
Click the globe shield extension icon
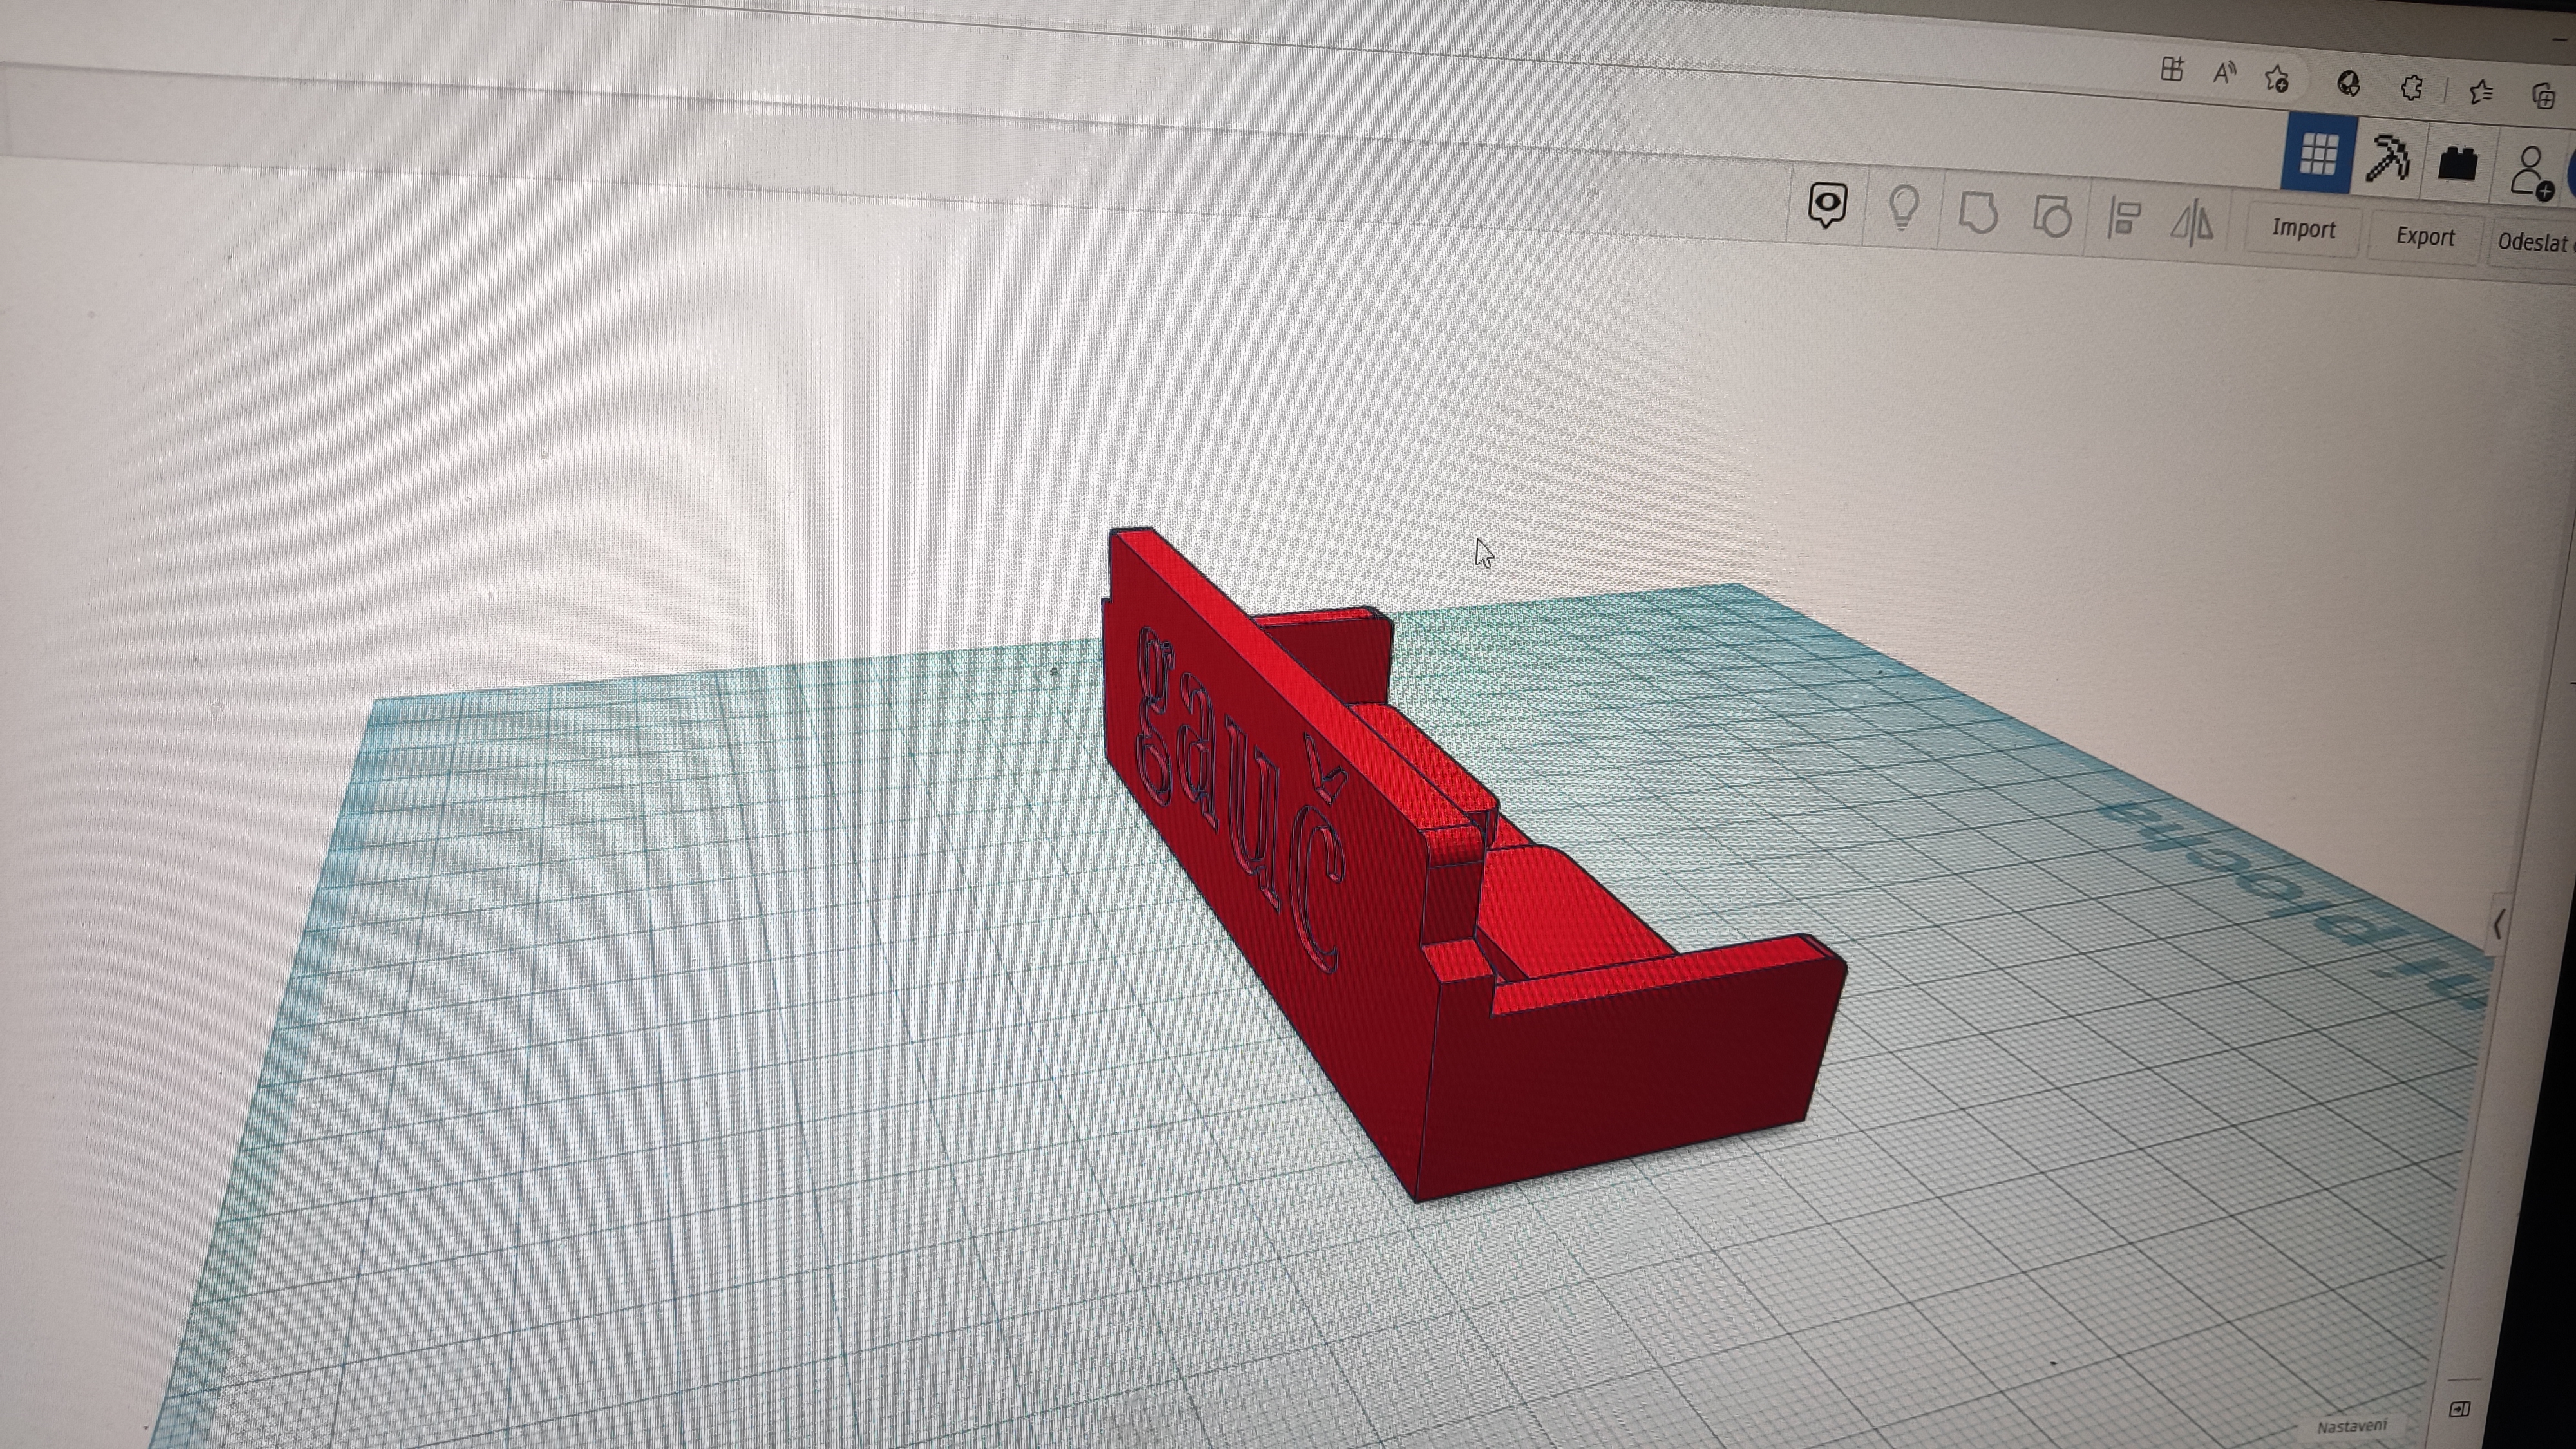click(x=2348, y=84)
